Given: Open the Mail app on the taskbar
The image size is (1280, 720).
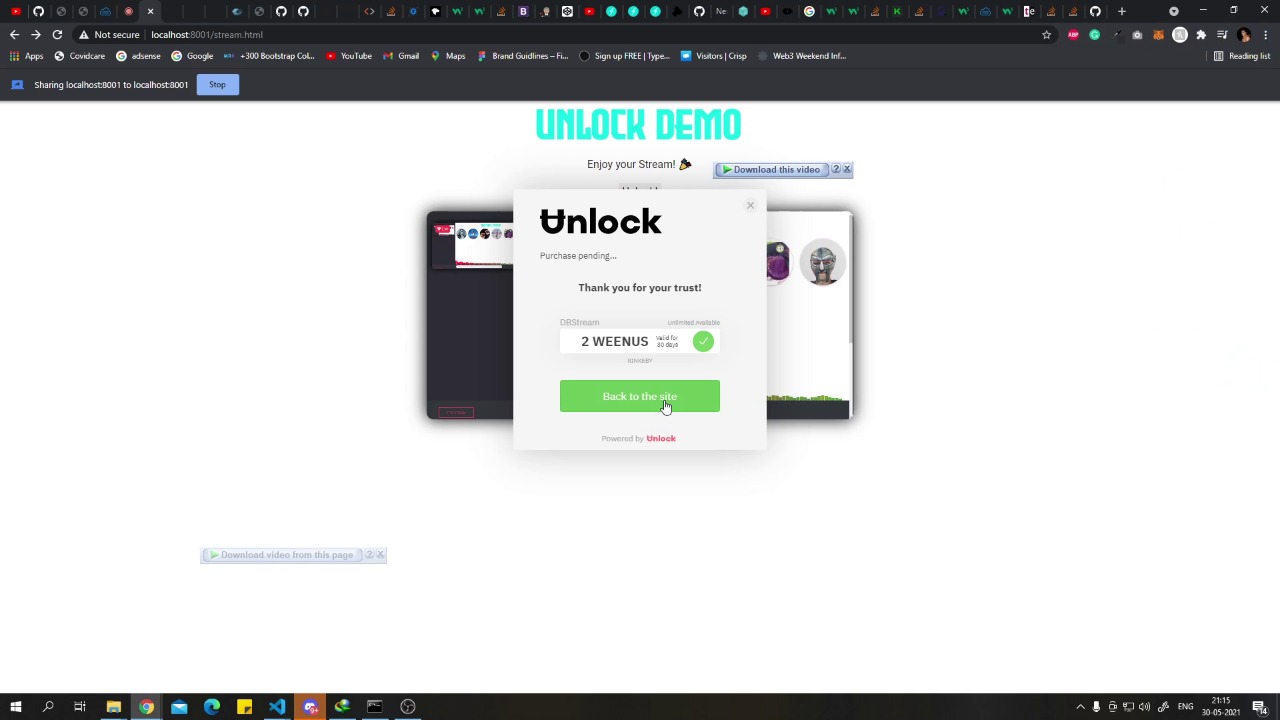Looking at the screenshot, I should [179, 707].
